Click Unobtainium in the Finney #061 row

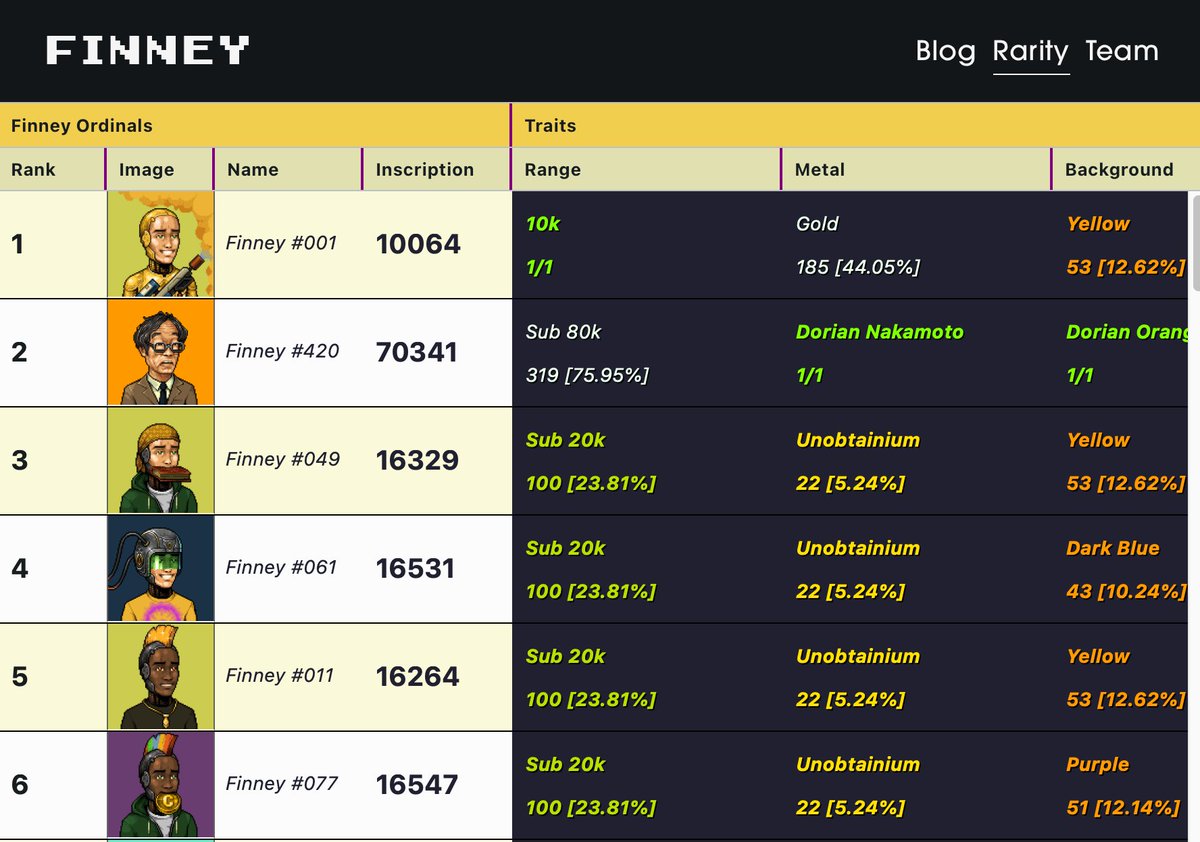pyautogui.click(x=858, y=548)
